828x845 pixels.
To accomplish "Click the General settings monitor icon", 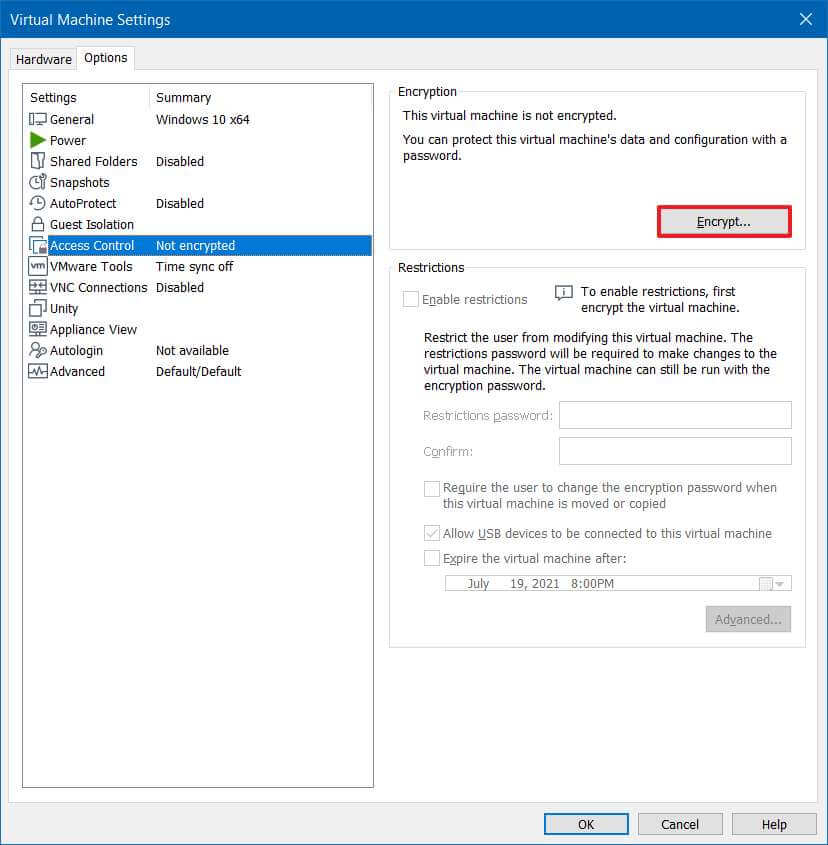I will click(38, 119).
